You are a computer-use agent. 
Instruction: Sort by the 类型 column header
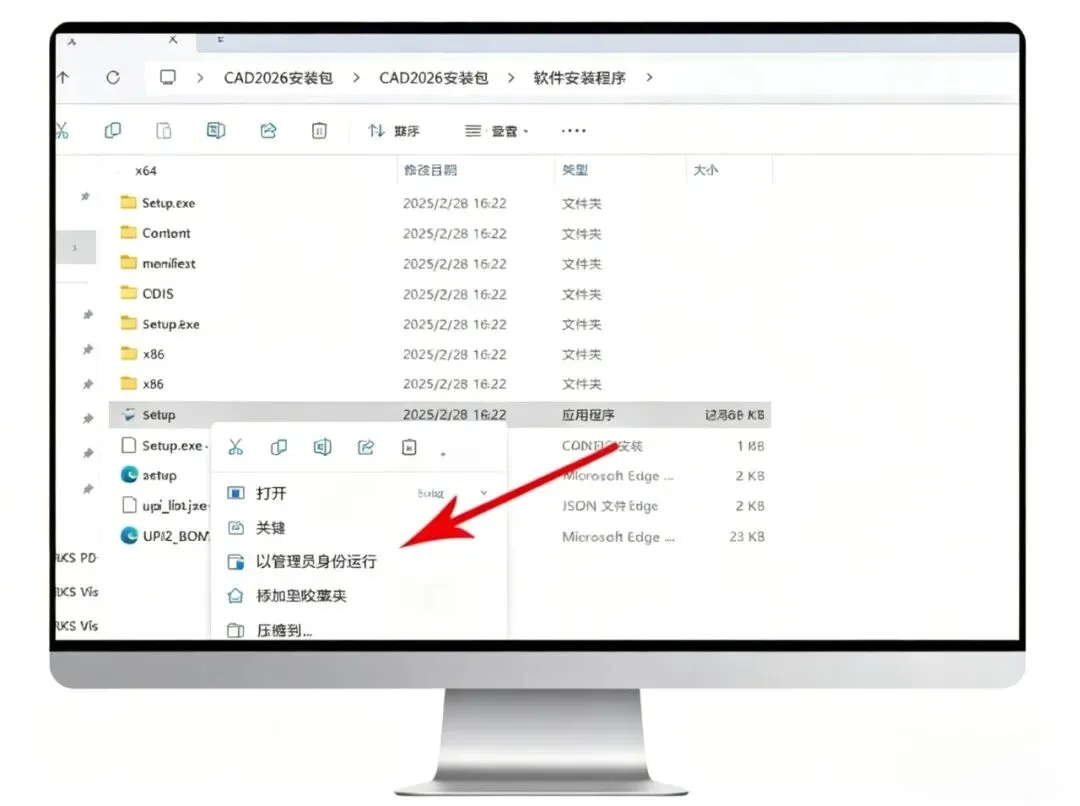click(574, 170)
